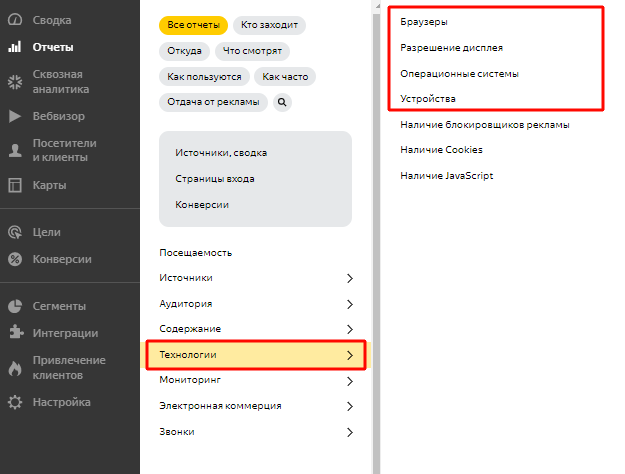Select the Все отчеты filter chip

[193, 25]
